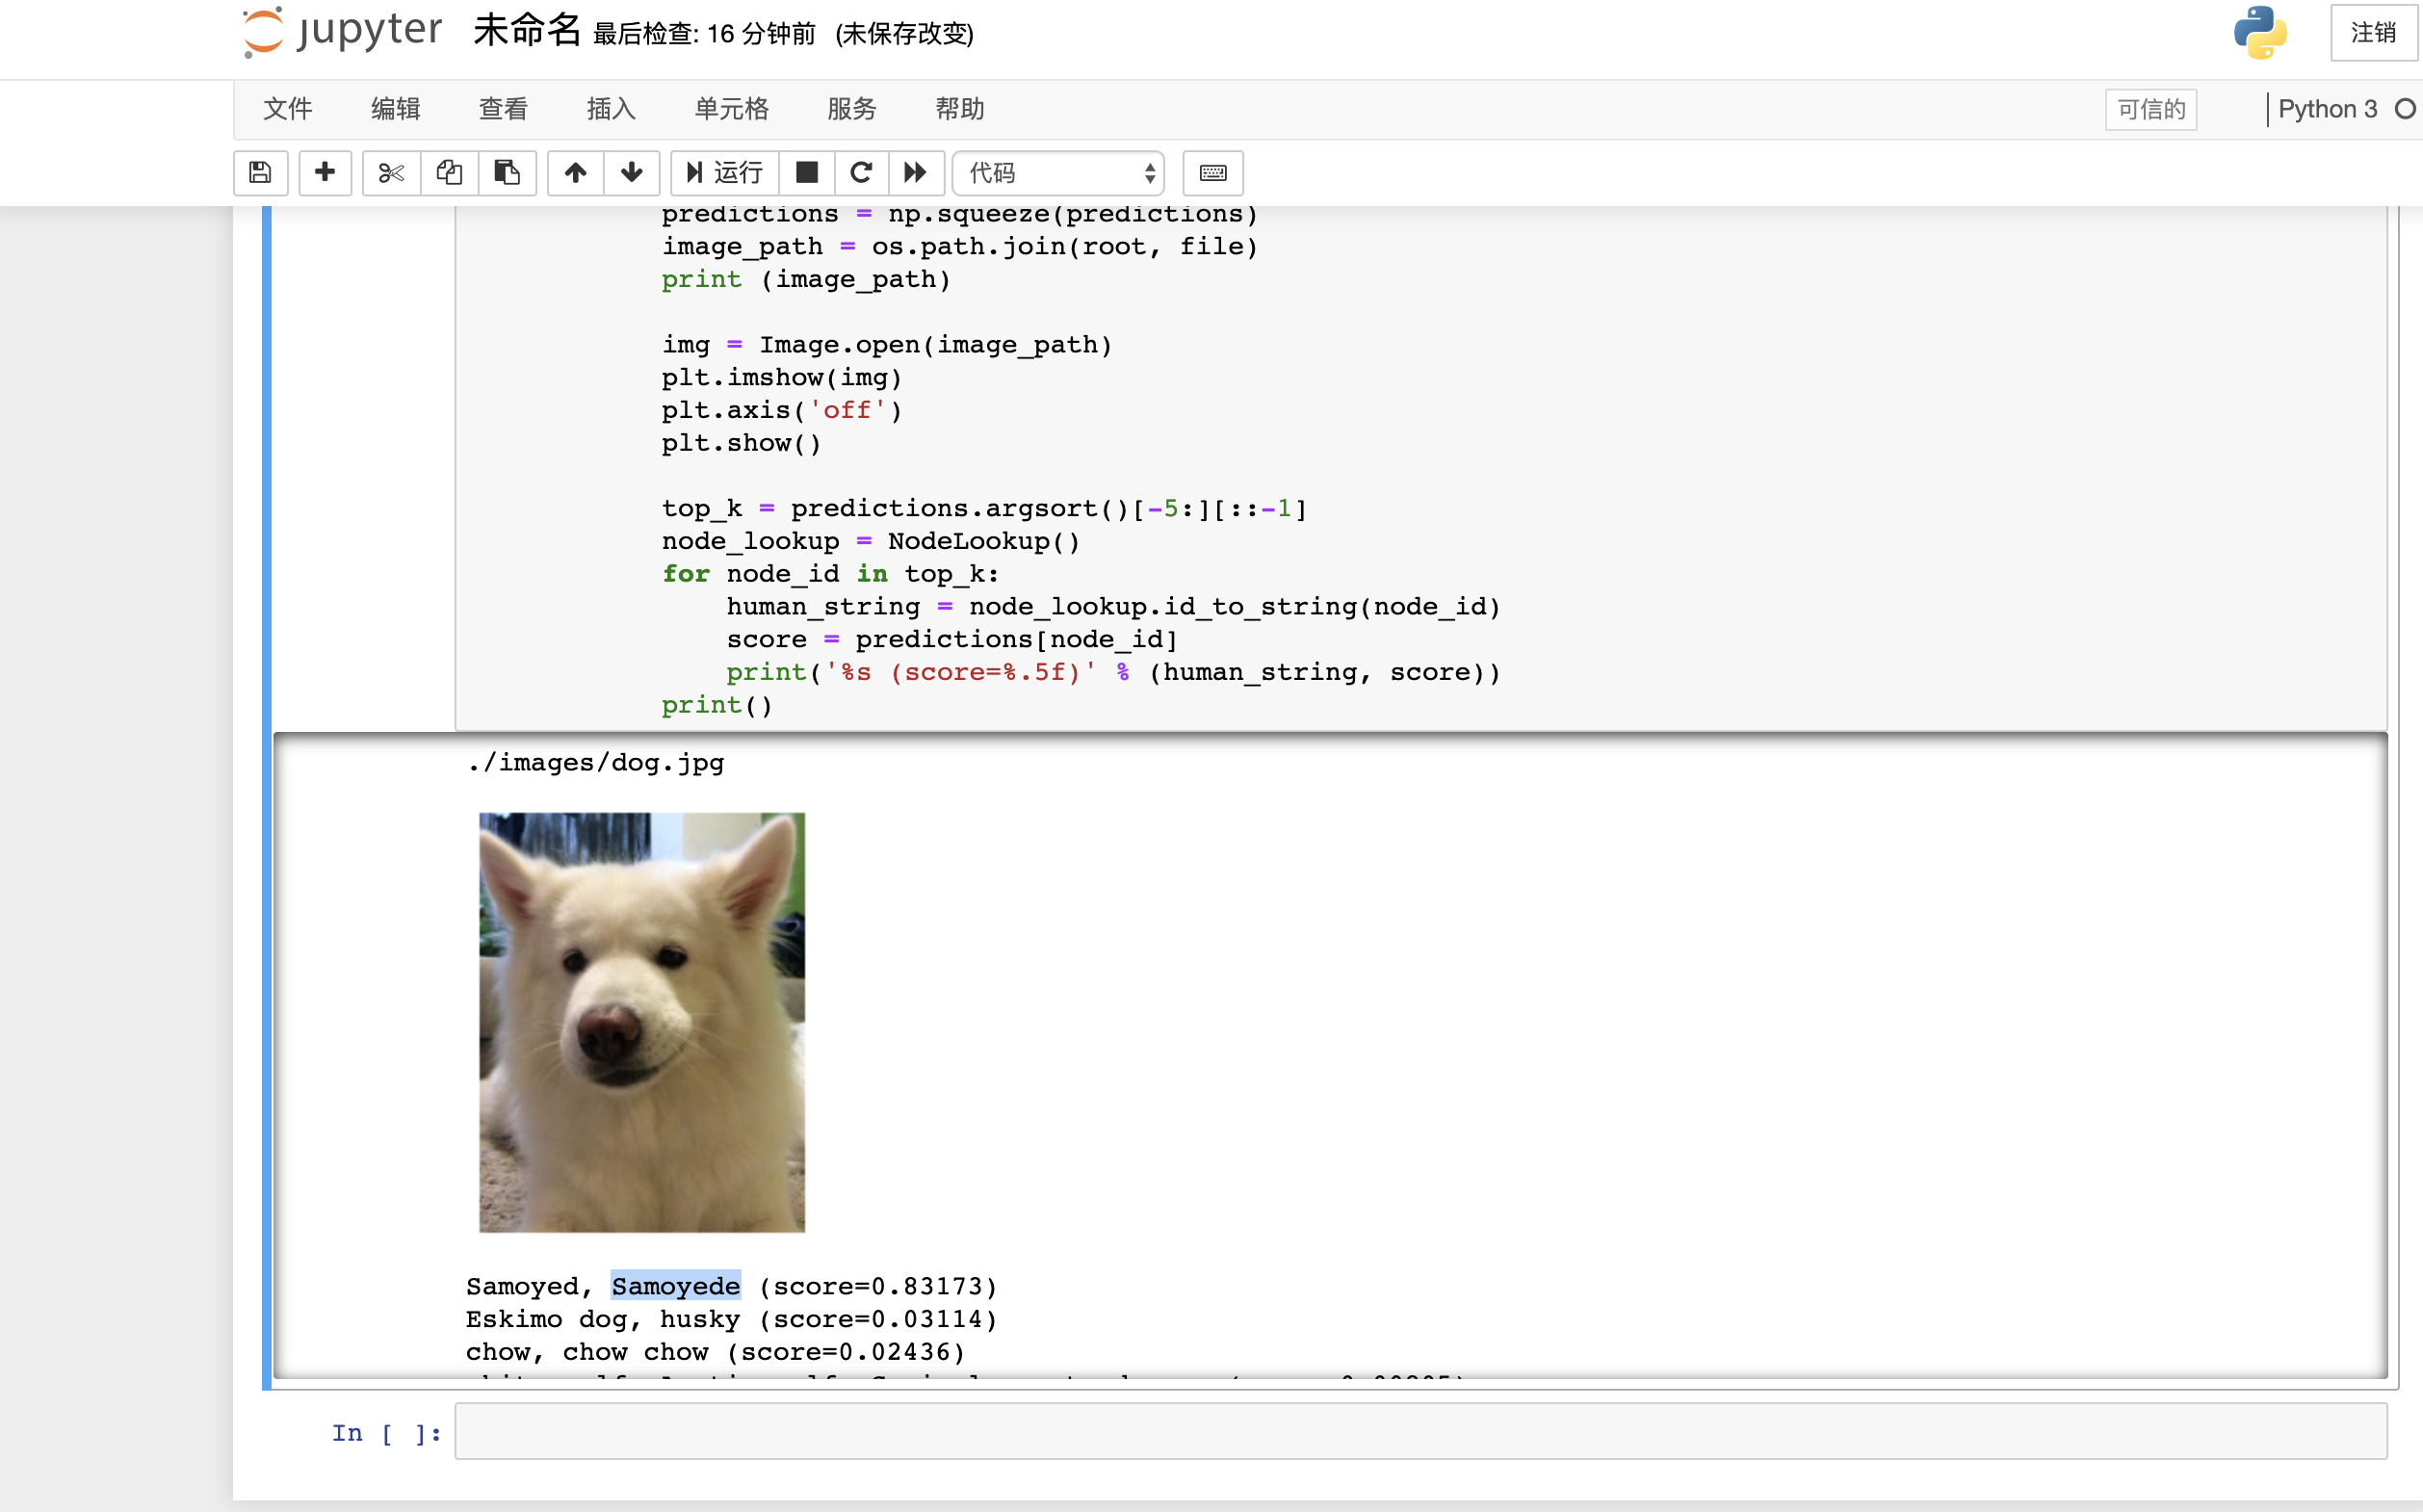Click the notebook title 未命名 to rename

(x=526, y=30)
